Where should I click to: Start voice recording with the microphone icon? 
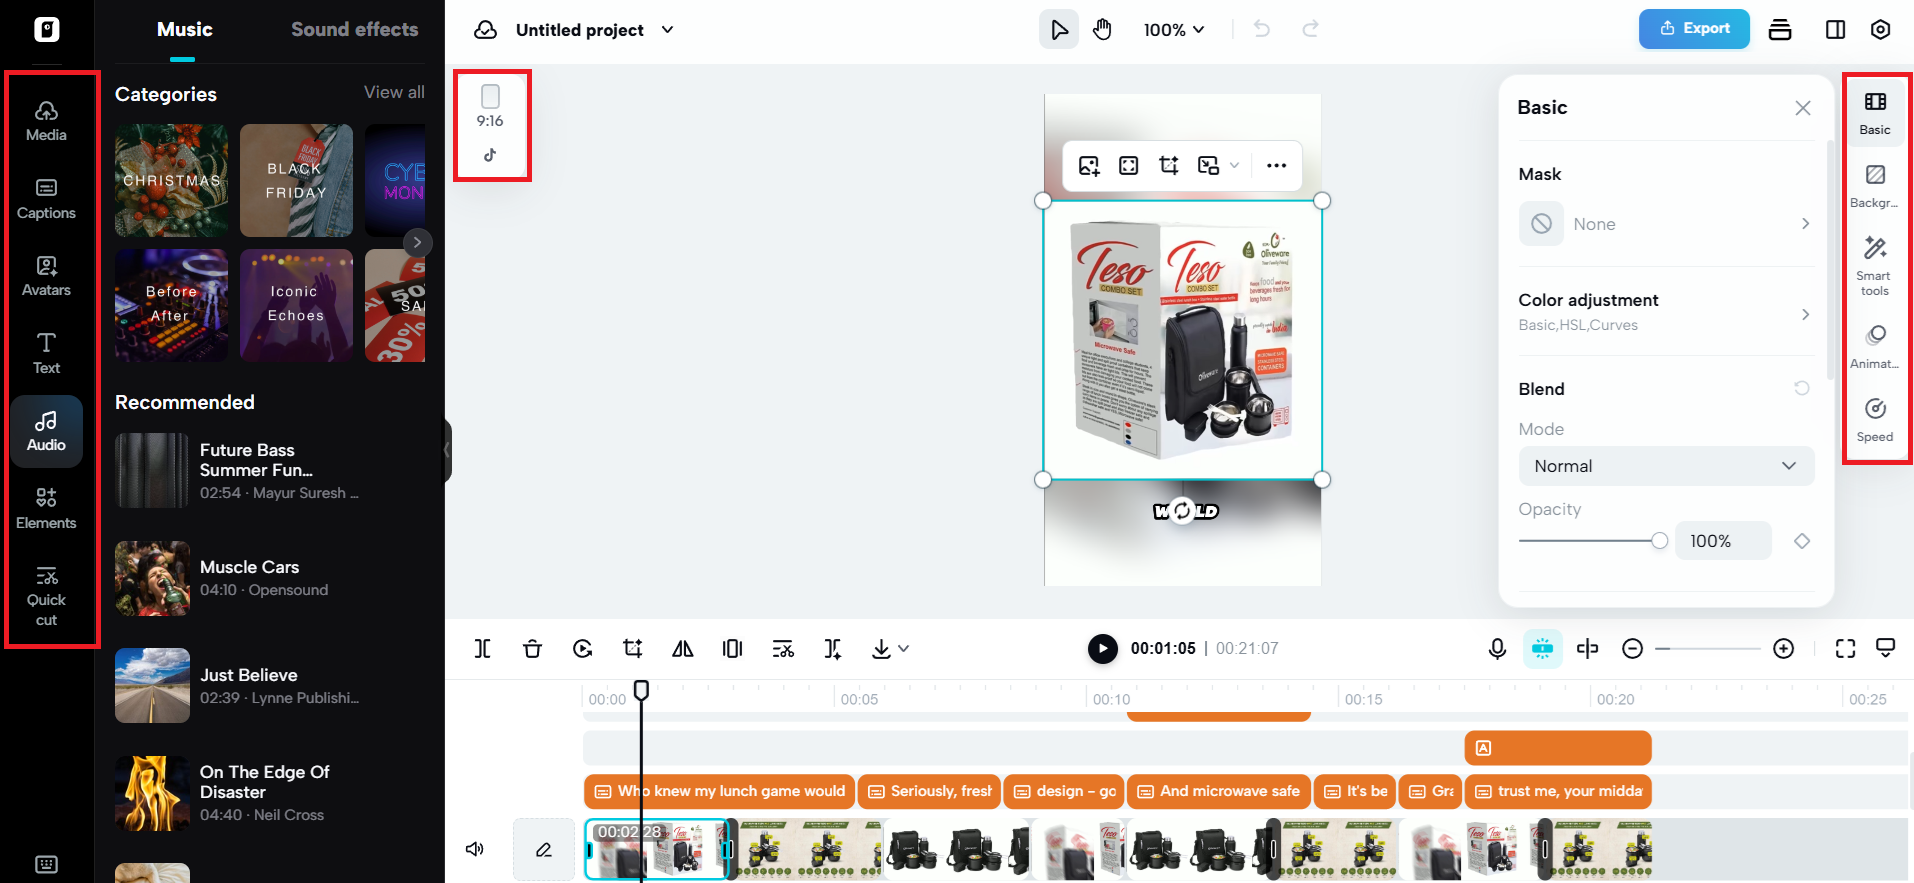[x=1497, y=649]
